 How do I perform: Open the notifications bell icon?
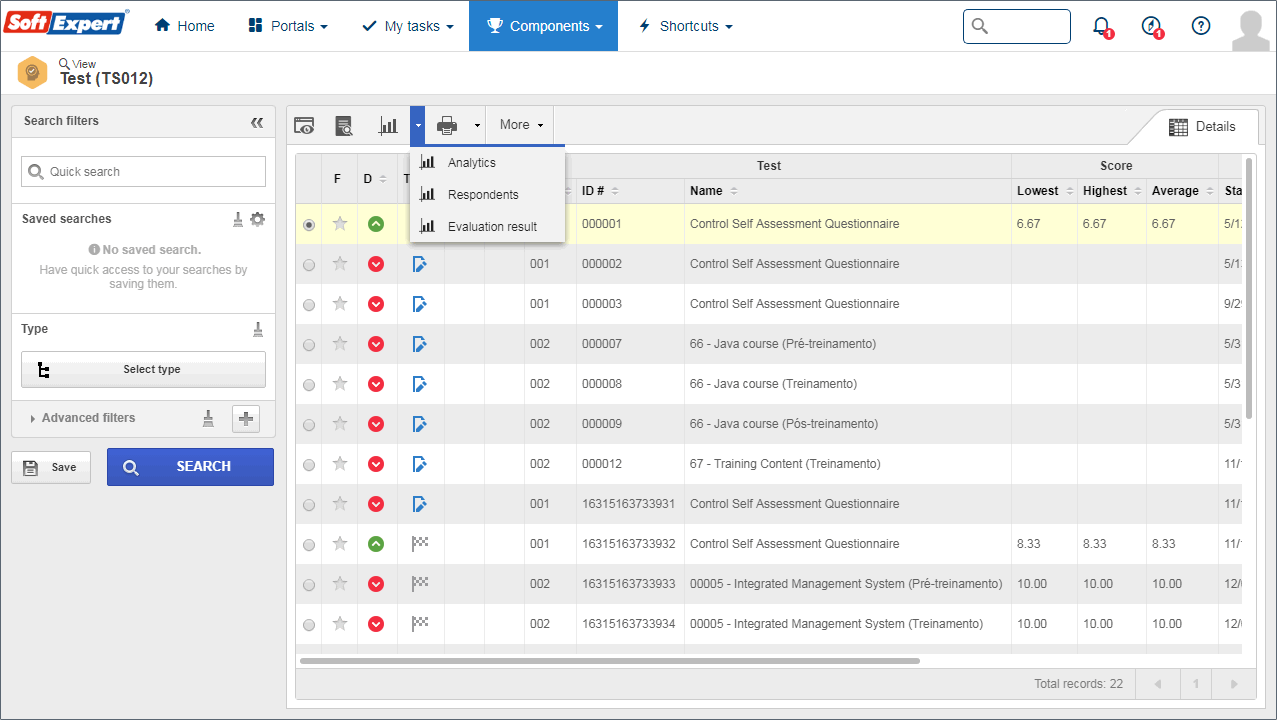coord(1101,26)
